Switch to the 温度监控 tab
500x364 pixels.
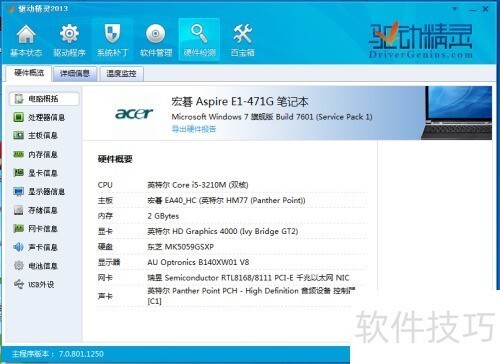click(x=121, y=74)
